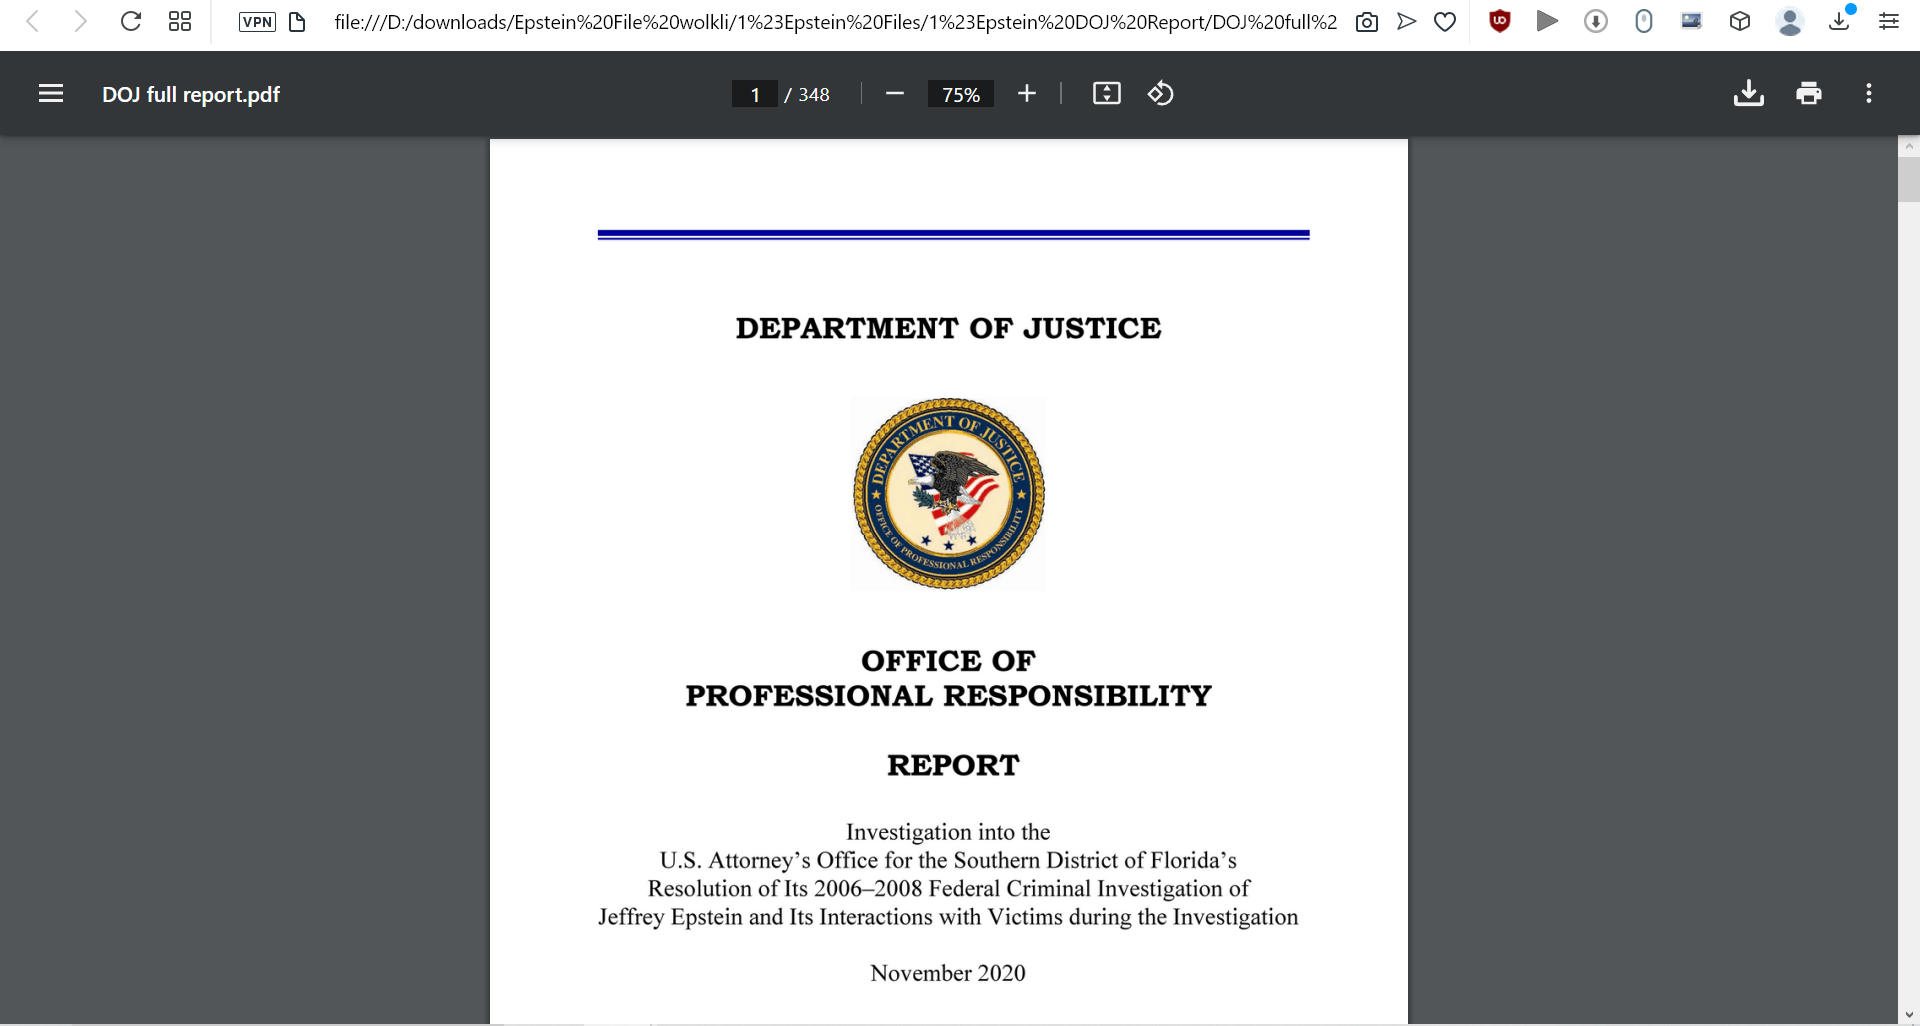The width and height of the screenshot is (1920, 1026).
Task: Click the 'Resolution of Its 2006–2008' line
Action: [948, 889]
